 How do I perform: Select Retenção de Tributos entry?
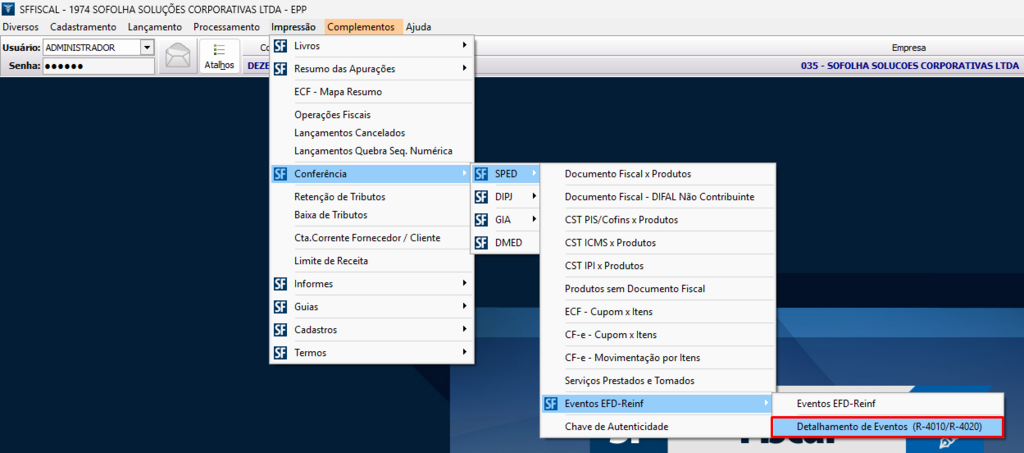coord(339,197)
